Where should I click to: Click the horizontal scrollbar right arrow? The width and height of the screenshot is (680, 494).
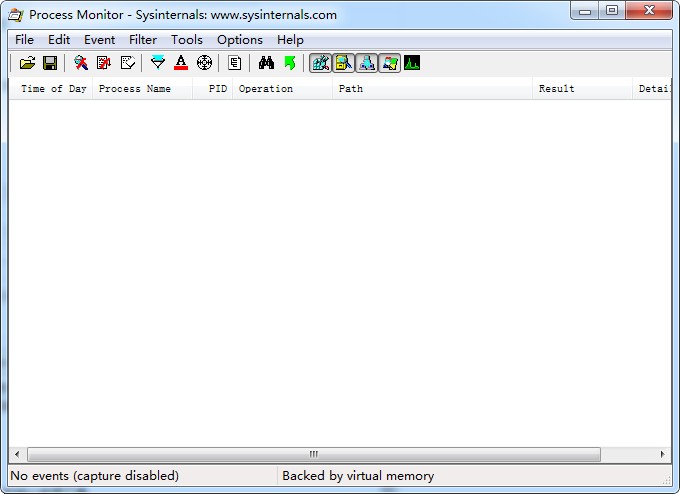point(662,454)
